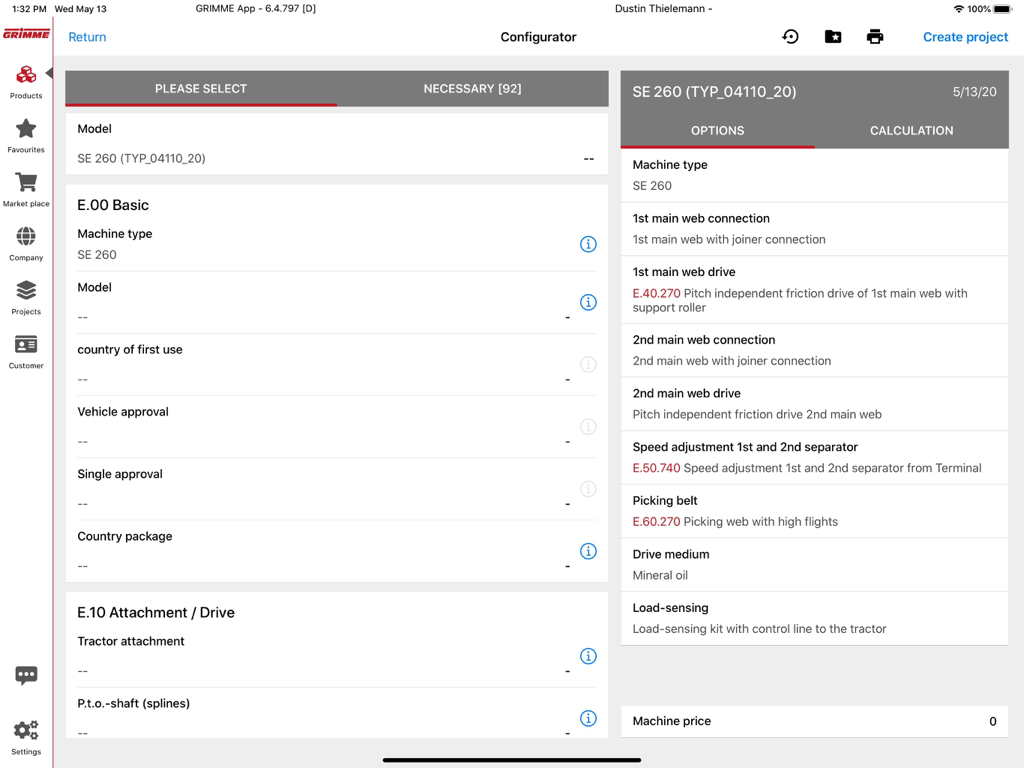The width and height of the screenshot is (1024, 768).
Task: Open configuration history via the clock icon
Action: pyautogui.click(x=790, y=36)
